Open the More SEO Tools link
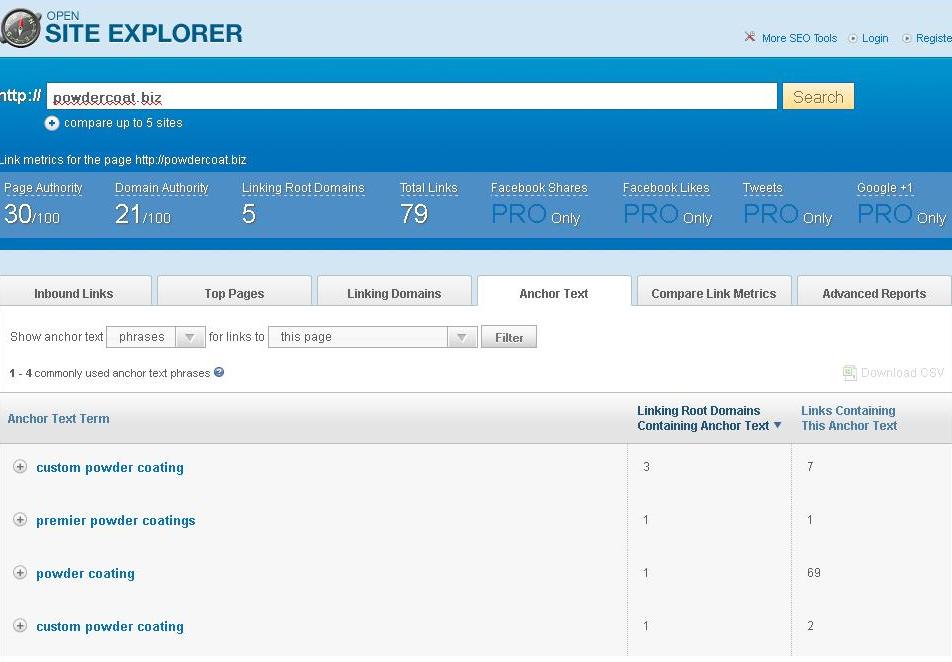 799,38
